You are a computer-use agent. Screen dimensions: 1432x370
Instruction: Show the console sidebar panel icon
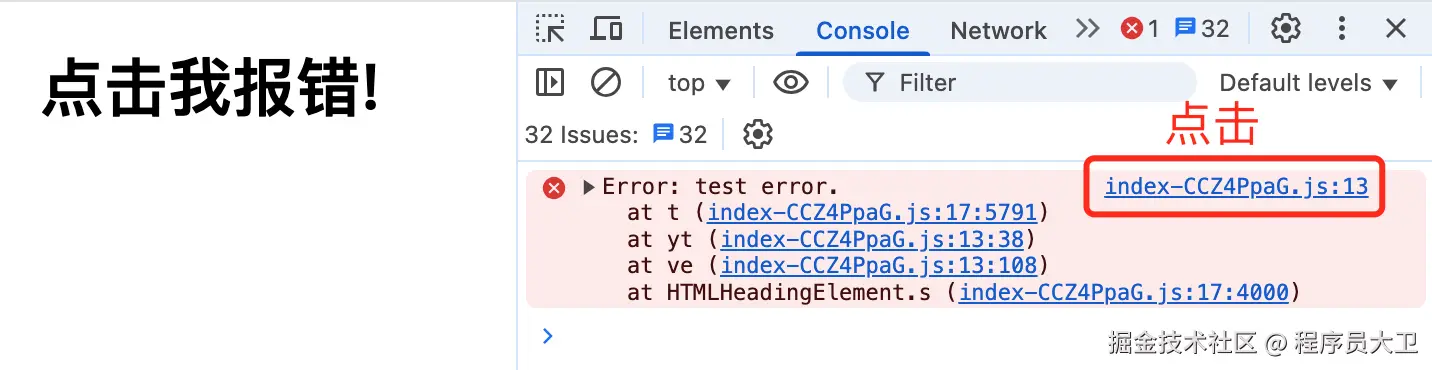(x=550, y=82)
